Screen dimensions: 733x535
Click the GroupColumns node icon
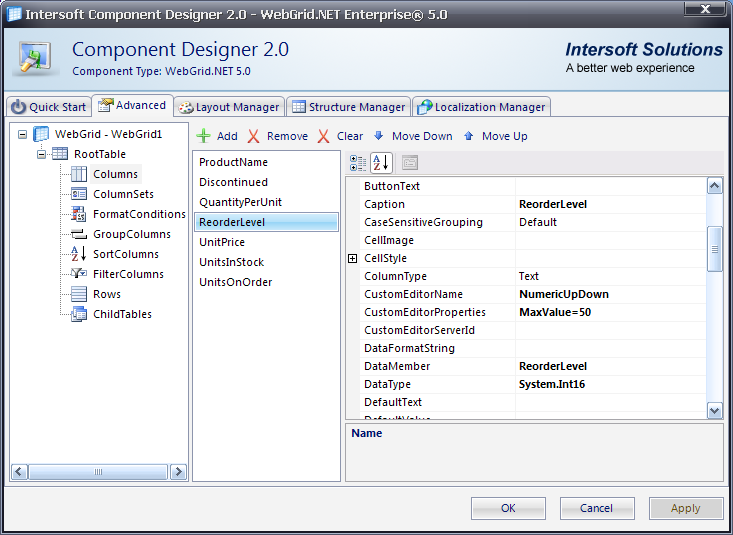click(x=79, y=234)
